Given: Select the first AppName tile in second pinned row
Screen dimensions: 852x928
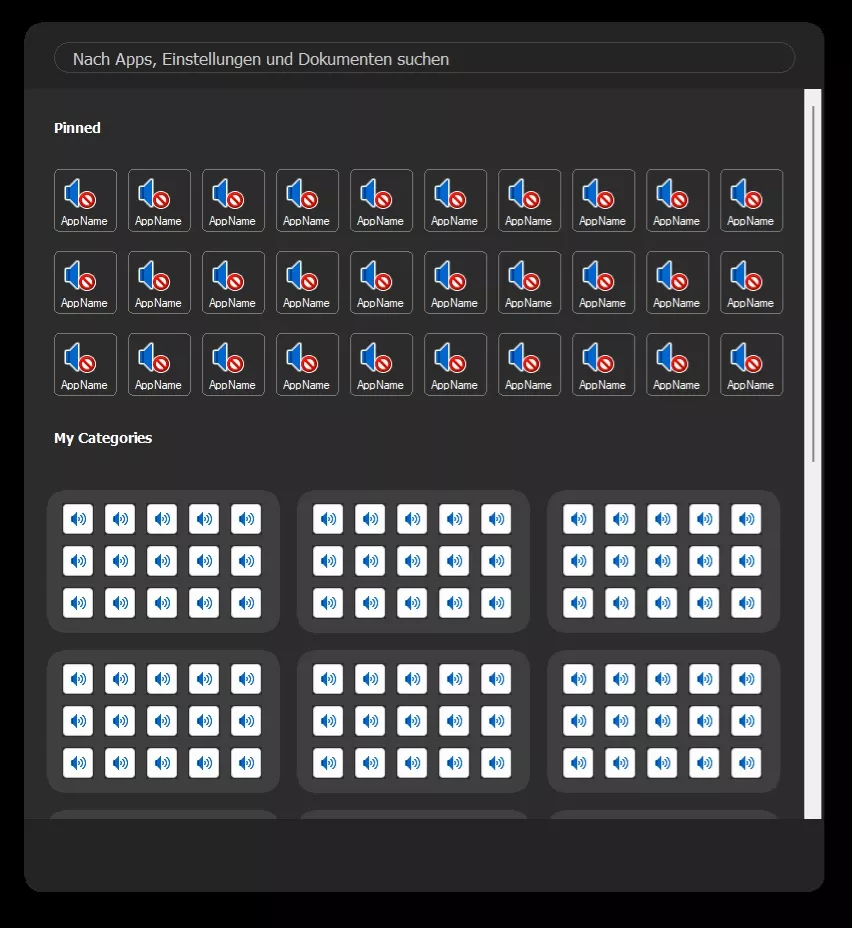Looking at the screenshot, I should [x=85, y=282].
